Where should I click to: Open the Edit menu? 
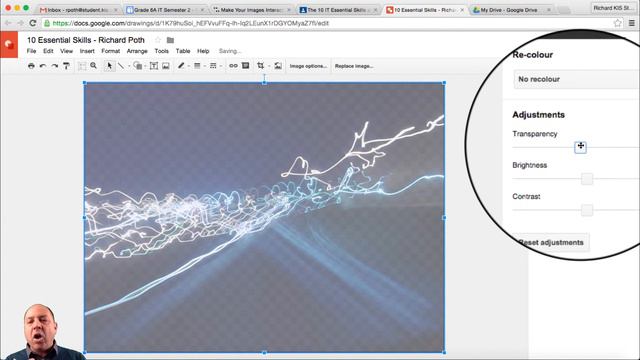pos(48,51)
